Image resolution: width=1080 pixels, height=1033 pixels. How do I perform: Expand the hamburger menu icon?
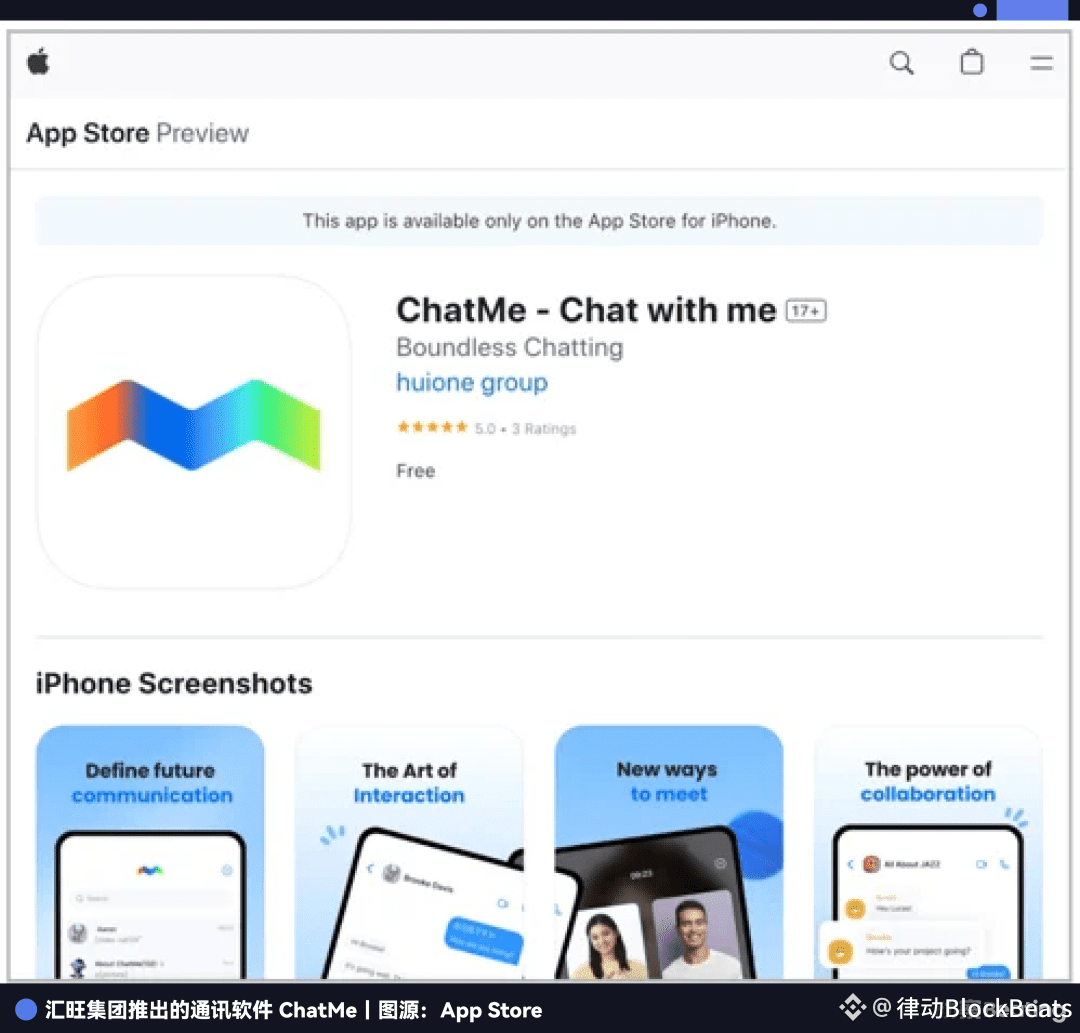(1041, 63)
